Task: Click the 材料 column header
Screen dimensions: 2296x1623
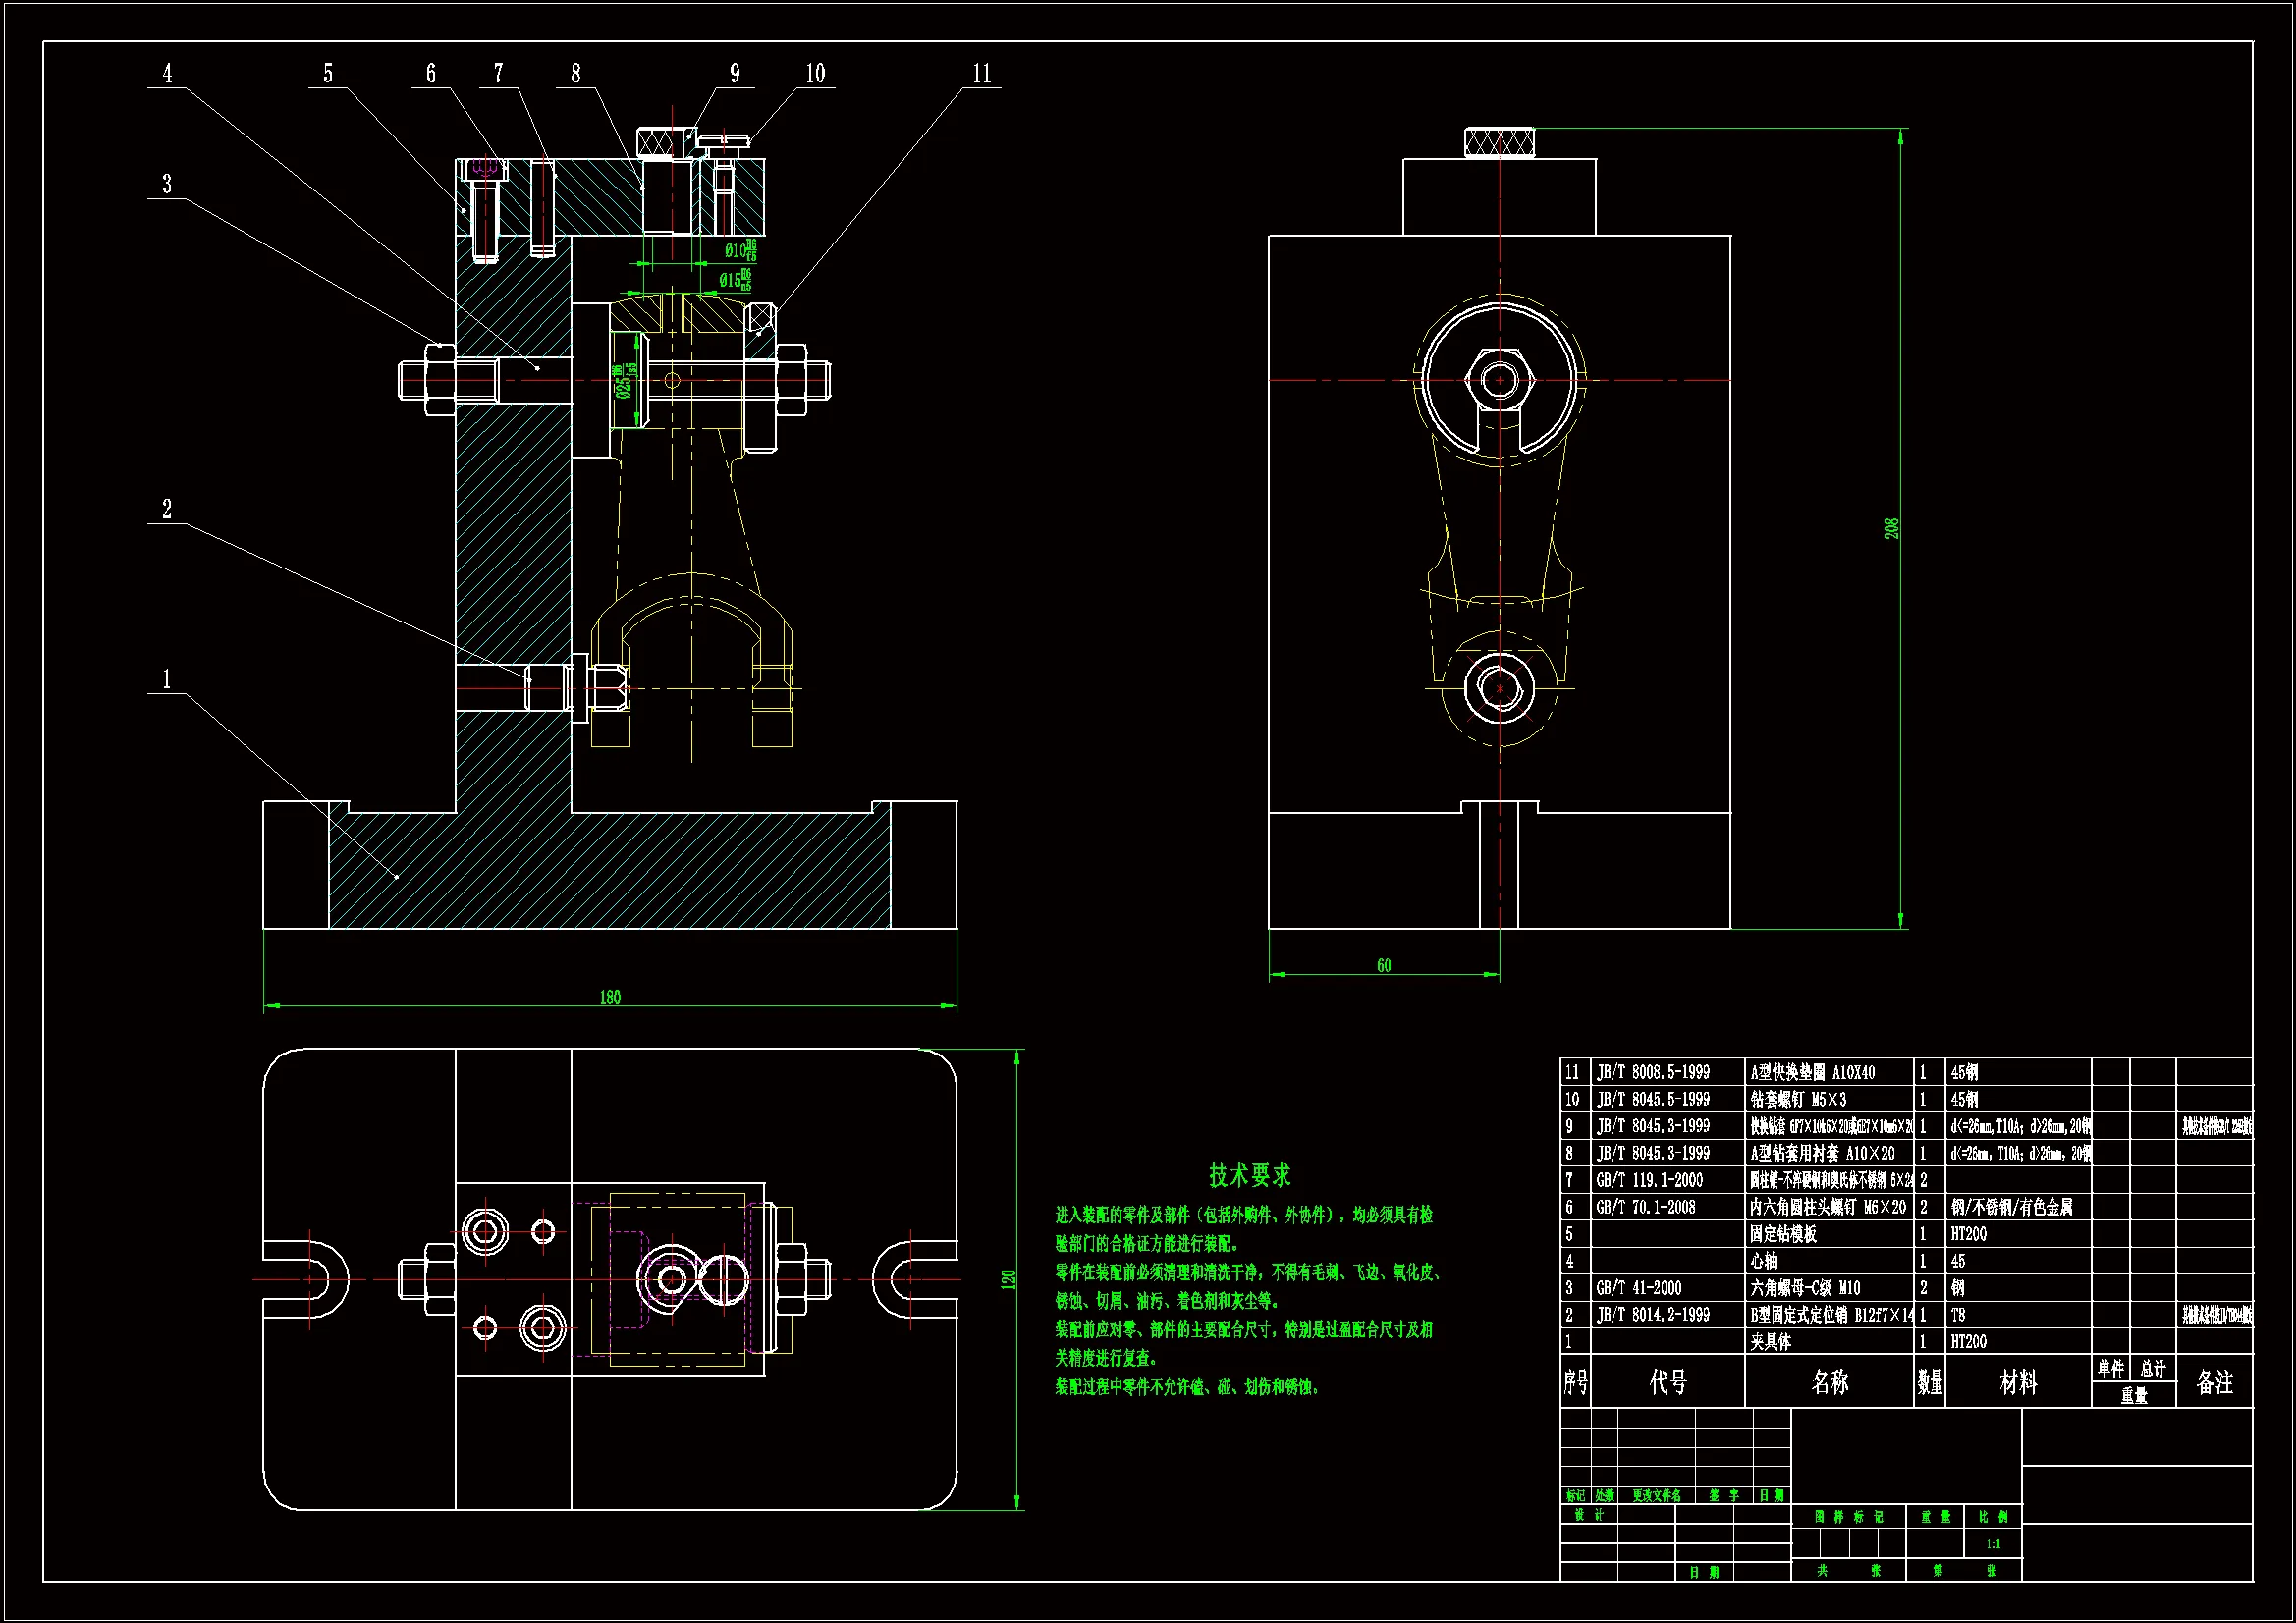Action: pos(2017,1382)
